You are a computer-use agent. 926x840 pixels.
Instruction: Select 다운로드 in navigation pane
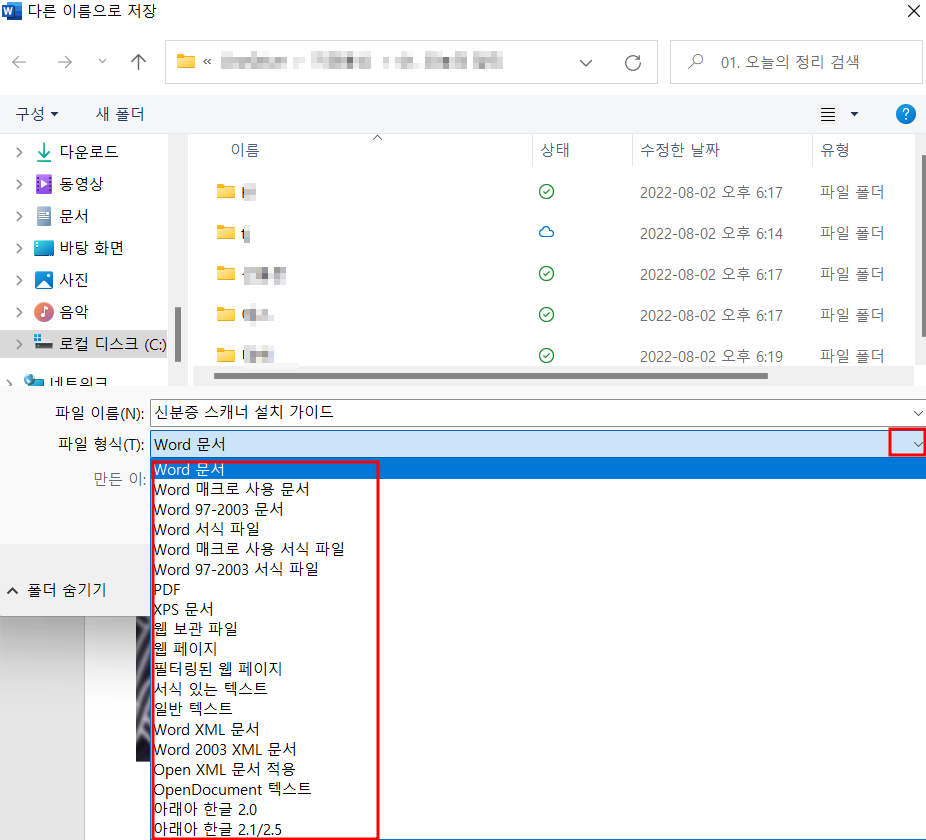click(89, 152)
